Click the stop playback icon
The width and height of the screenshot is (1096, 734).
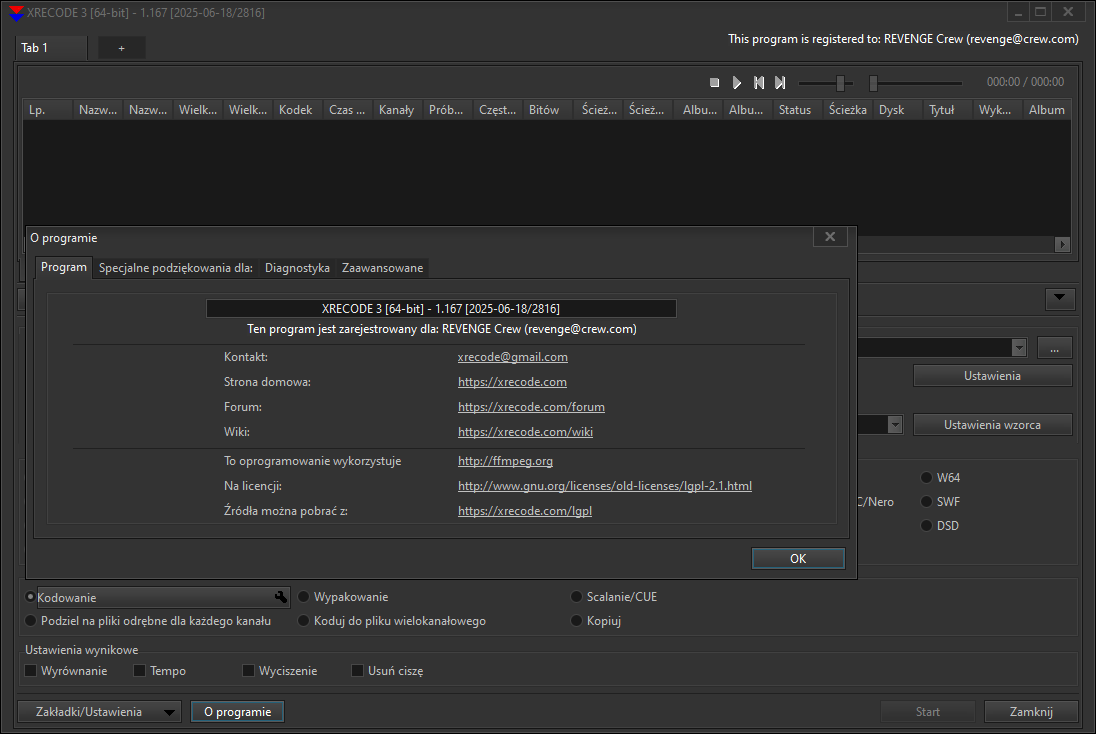(x=714, y=82)
